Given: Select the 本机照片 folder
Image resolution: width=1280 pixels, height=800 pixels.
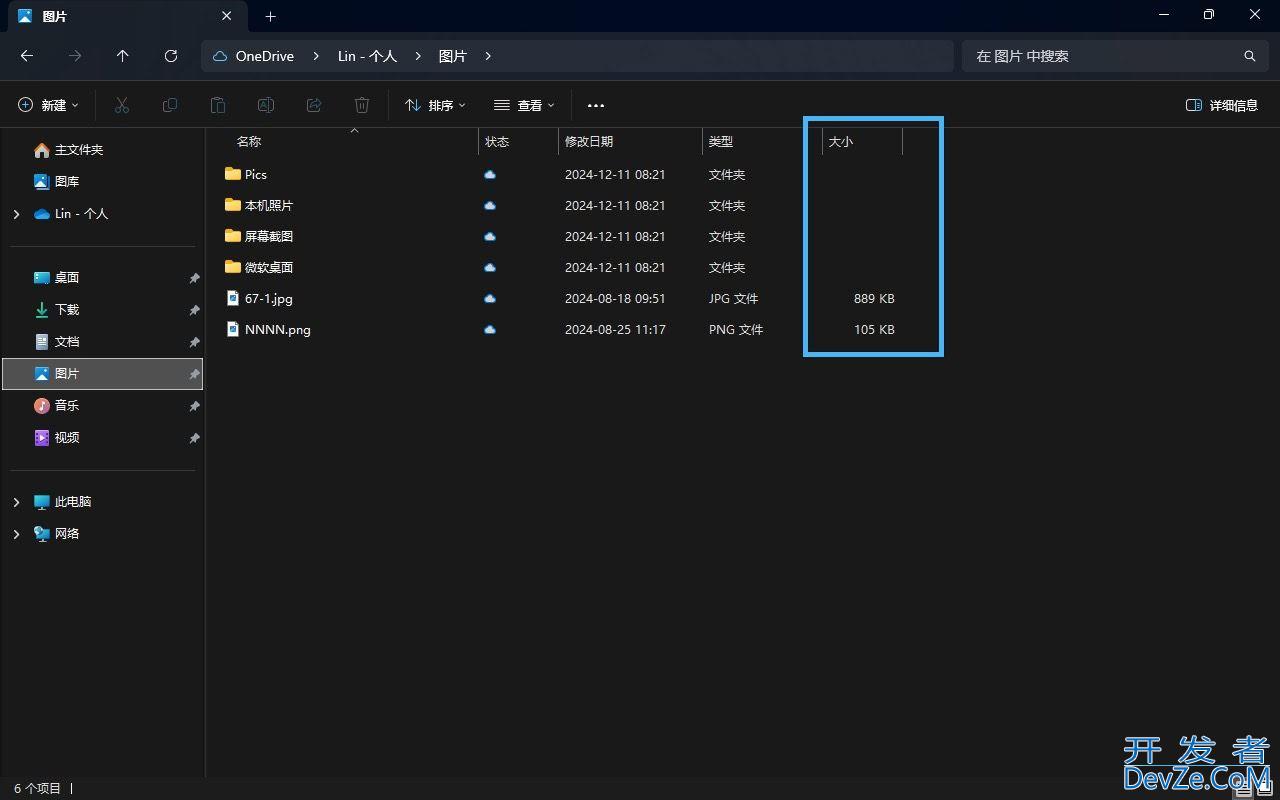Looking at the screenshot, I should (269, 205).
